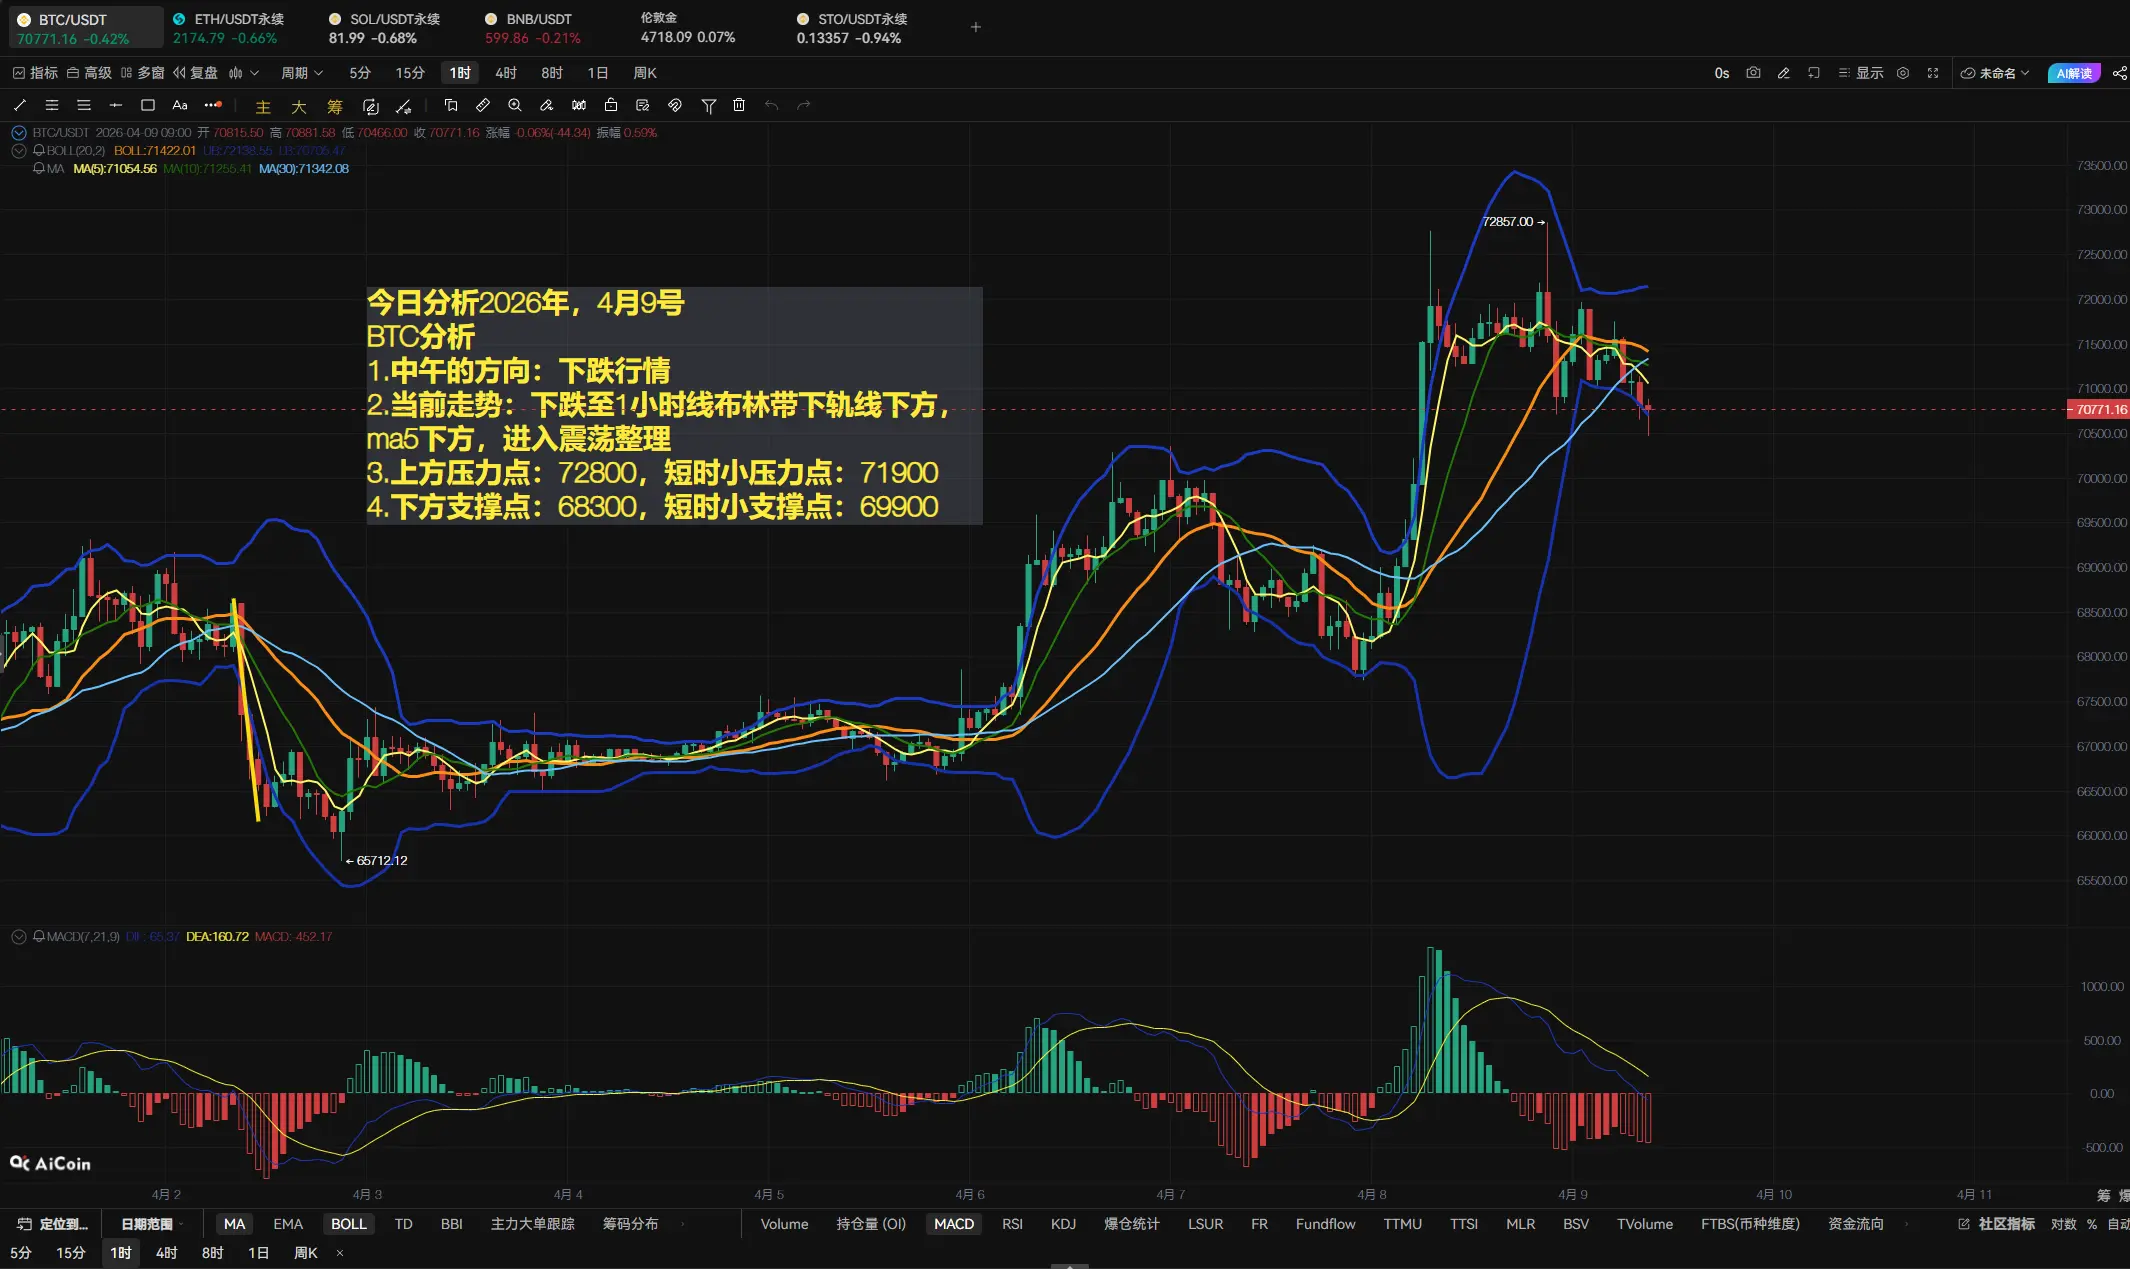Image resolution: width=2130 pixels, height=1269 pixels.
Task: Select the trend line drawing tool
Action: point(20,105)
